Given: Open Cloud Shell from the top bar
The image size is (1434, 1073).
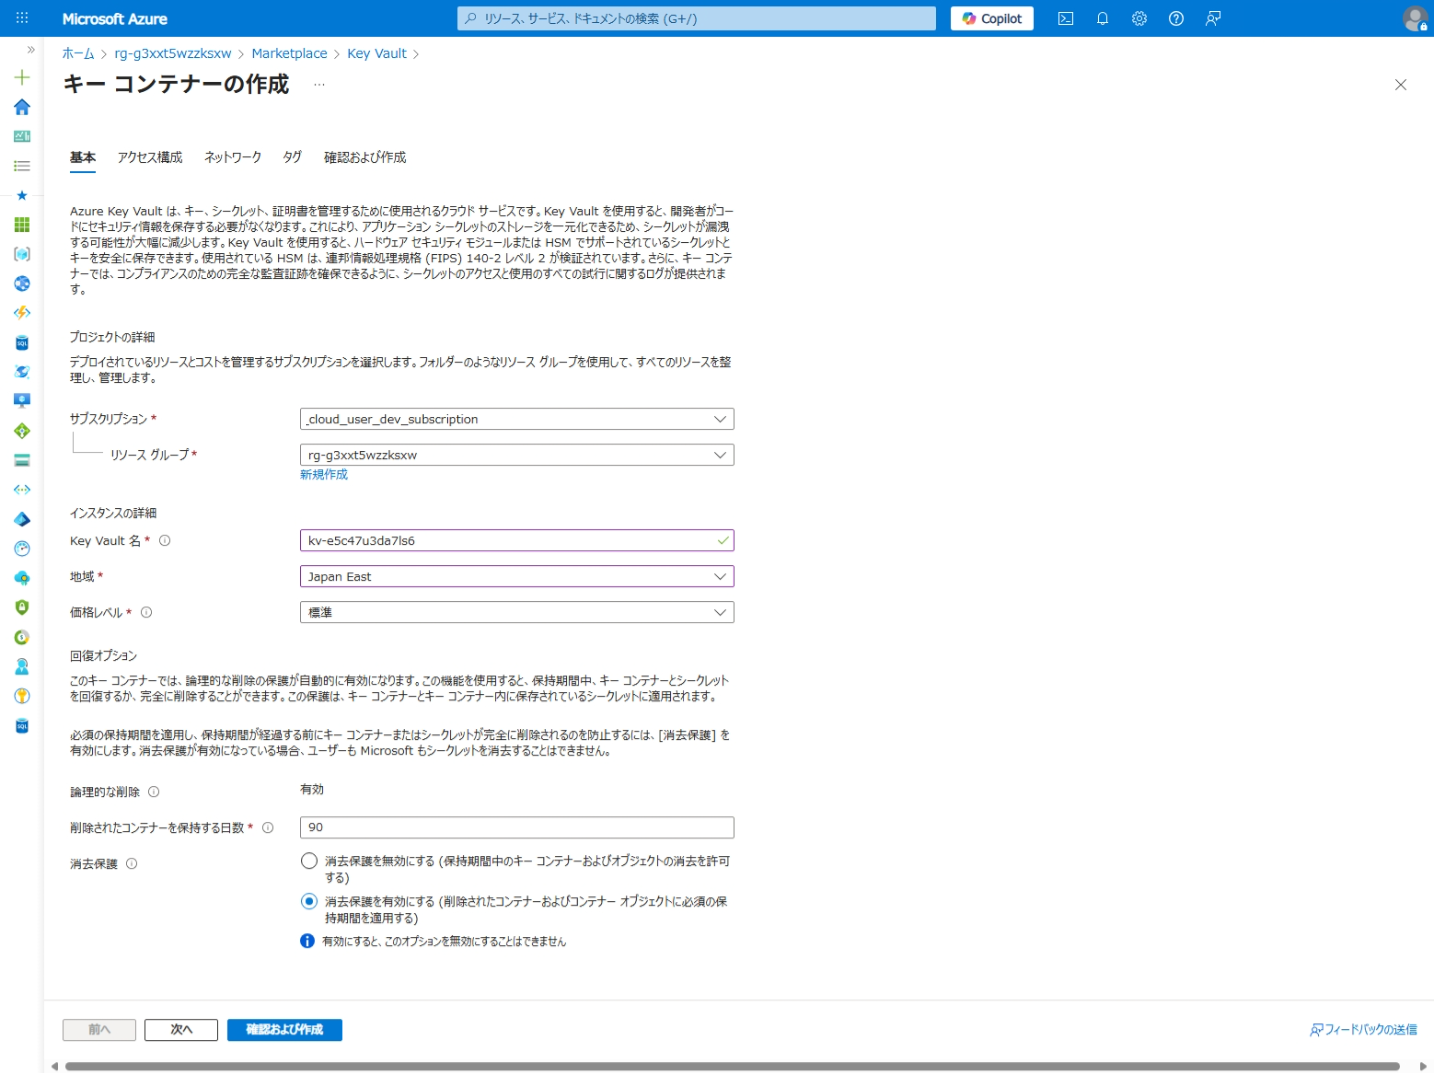Looking at the screenshot, I should tap(1065, 18).
